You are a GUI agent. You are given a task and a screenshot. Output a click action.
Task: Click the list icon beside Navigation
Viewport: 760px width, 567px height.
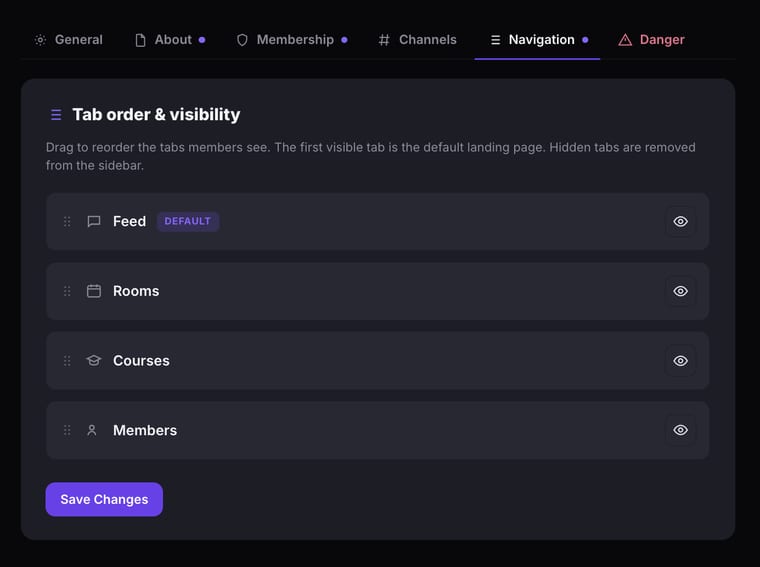[495, 40]
